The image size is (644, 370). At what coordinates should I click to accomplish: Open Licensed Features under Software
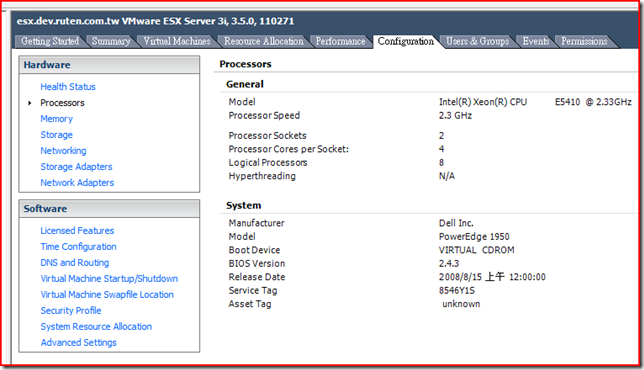coord(77,231)
